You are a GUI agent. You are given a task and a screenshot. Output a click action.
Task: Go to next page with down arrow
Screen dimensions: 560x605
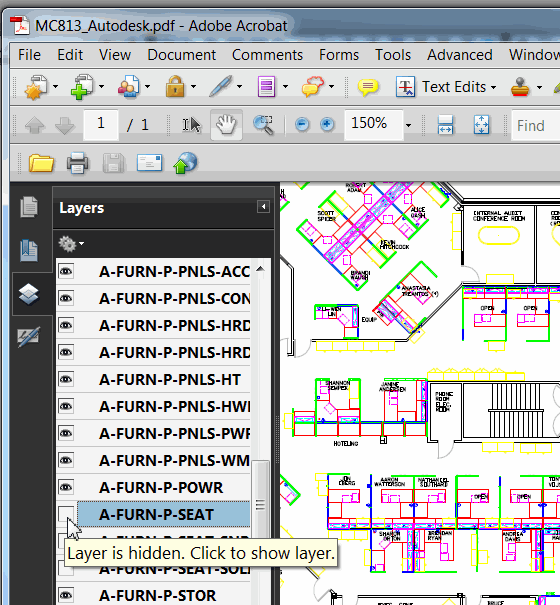64,125
